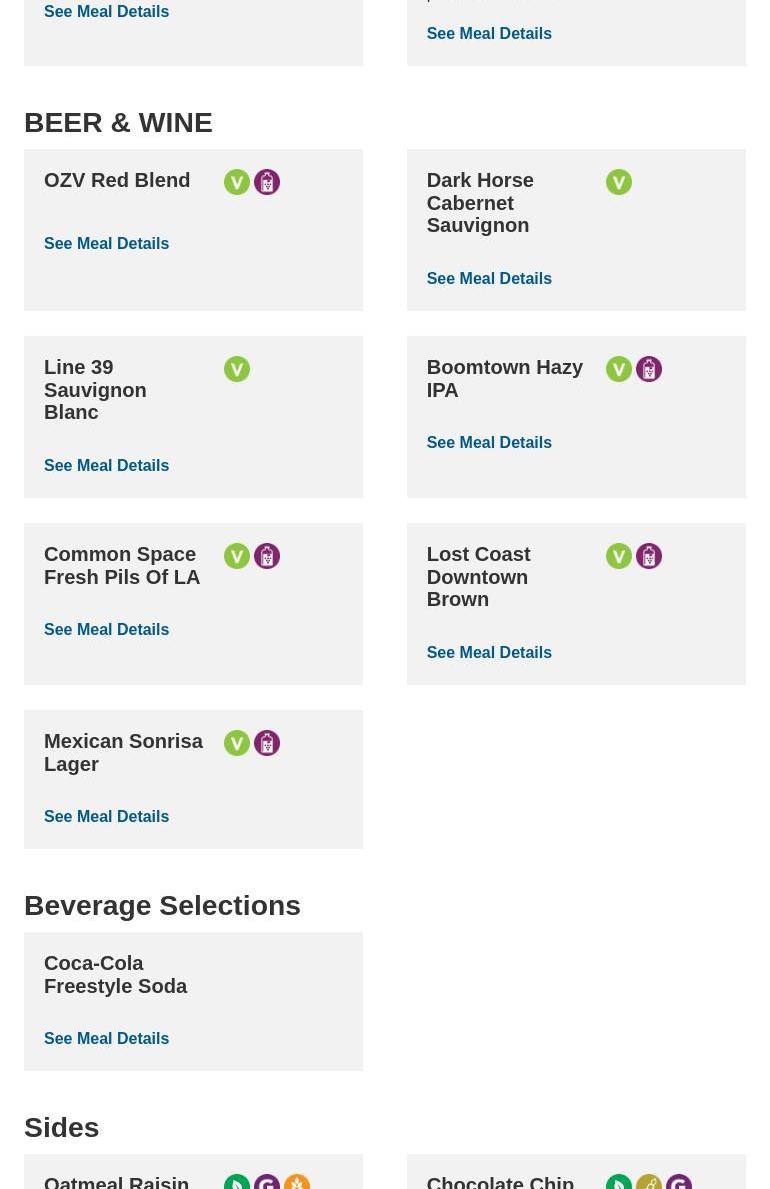770x1189 pixels.
Task: Click the purple alcohol icon for Lost Coast Downtown Brown
Action: click(649, 556)
